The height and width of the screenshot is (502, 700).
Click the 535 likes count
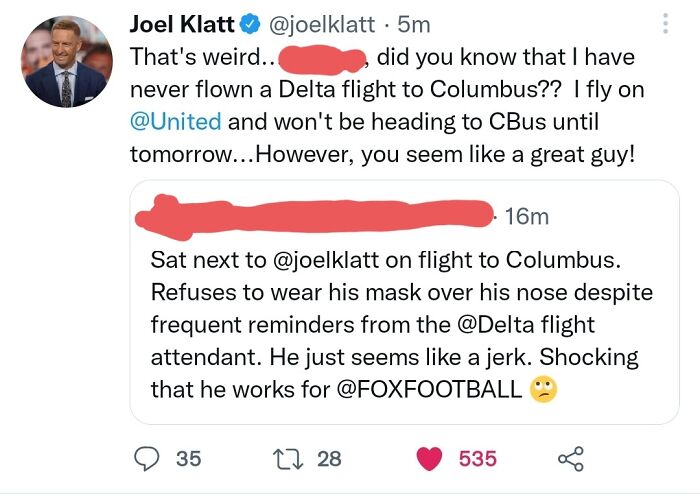(x=477, y=458)
